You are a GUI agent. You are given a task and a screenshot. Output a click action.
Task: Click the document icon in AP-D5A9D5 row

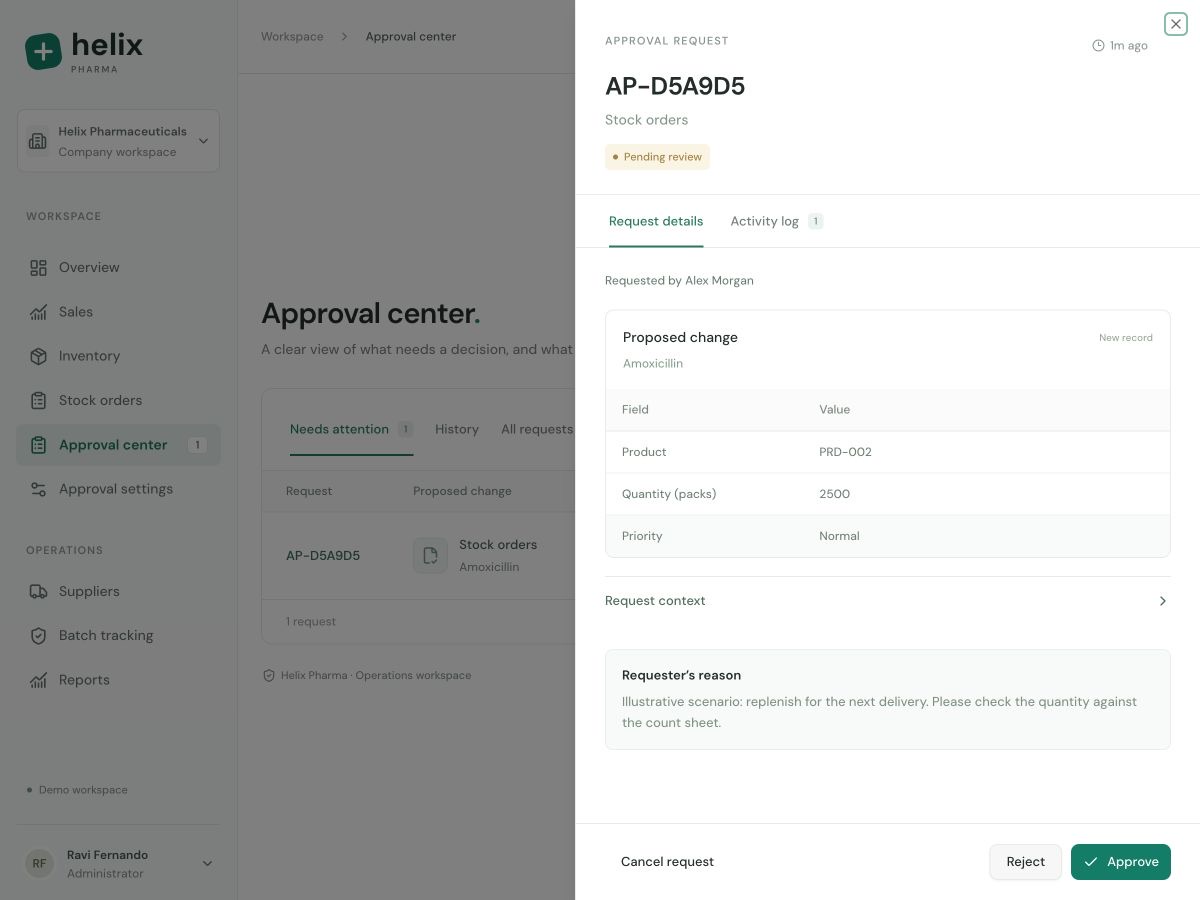pyautogui.click(x=430, y=556)
